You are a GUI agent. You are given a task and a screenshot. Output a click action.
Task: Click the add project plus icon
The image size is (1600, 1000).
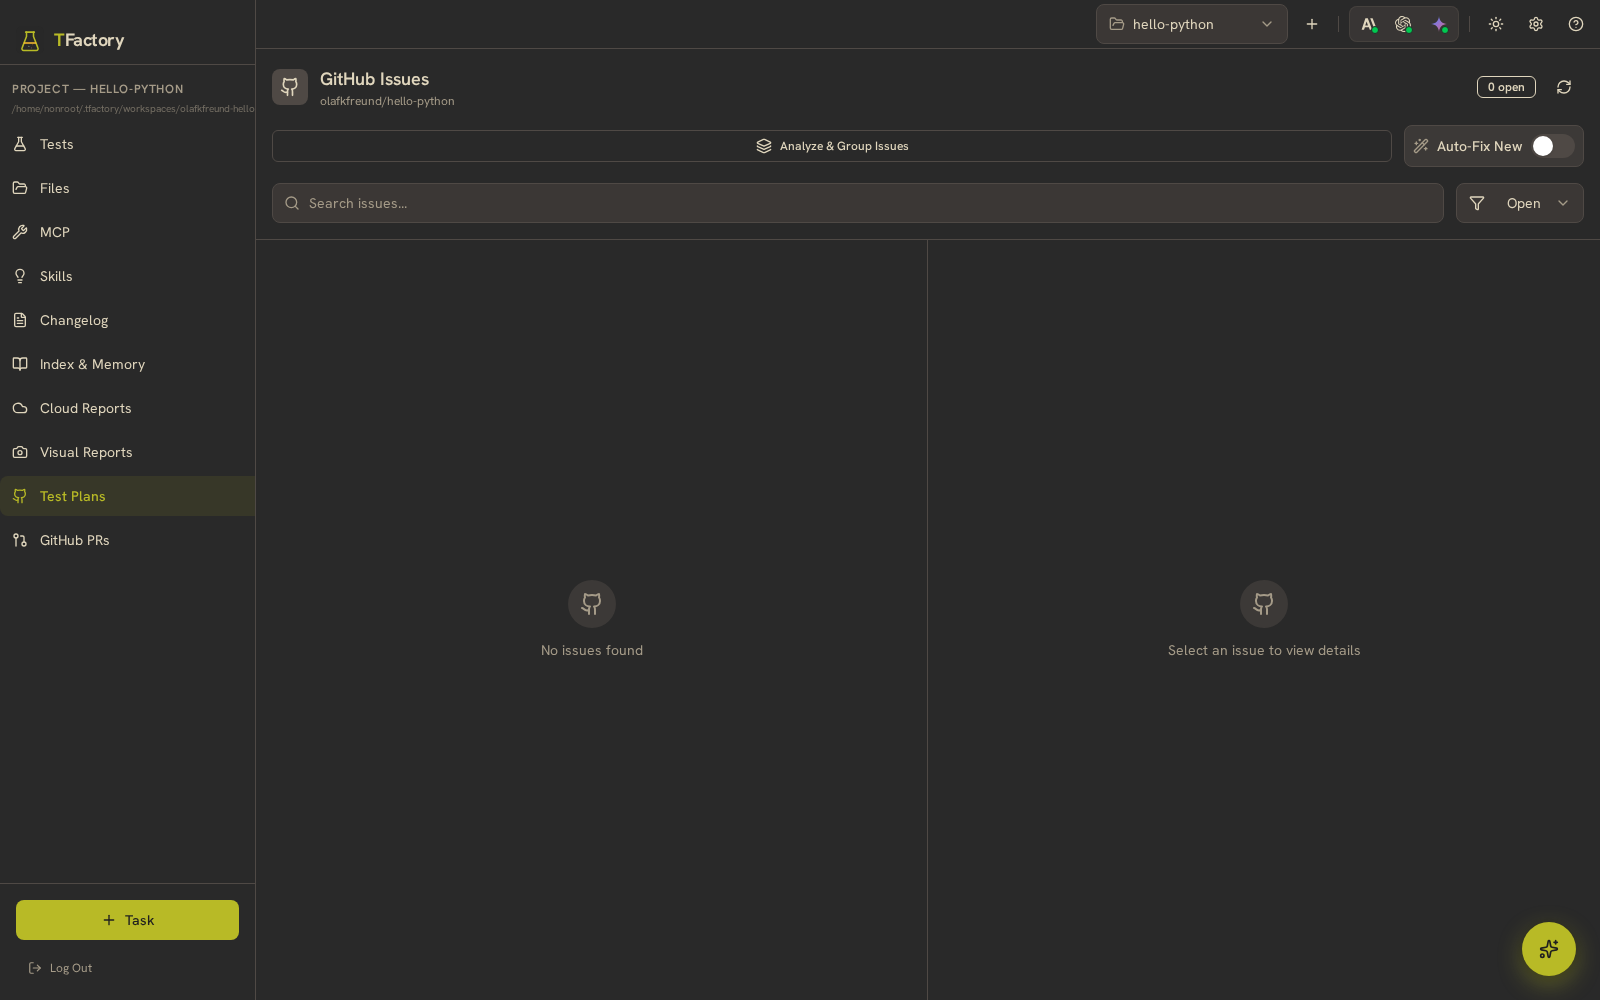[x=1312, y=24]
